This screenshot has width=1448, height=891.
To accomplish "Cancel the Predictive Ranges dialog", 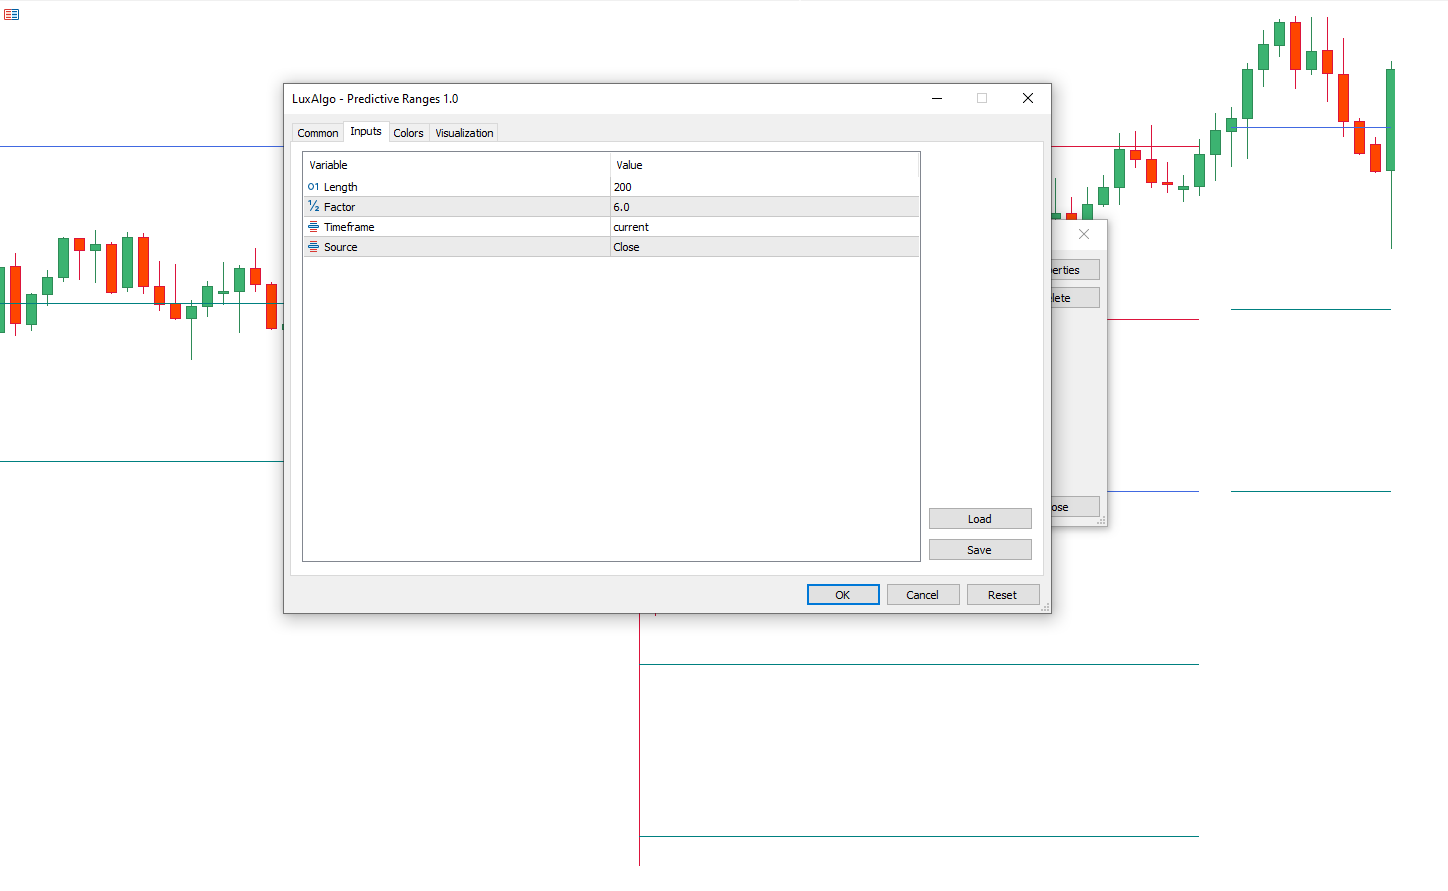I will [x=922, y=595].
